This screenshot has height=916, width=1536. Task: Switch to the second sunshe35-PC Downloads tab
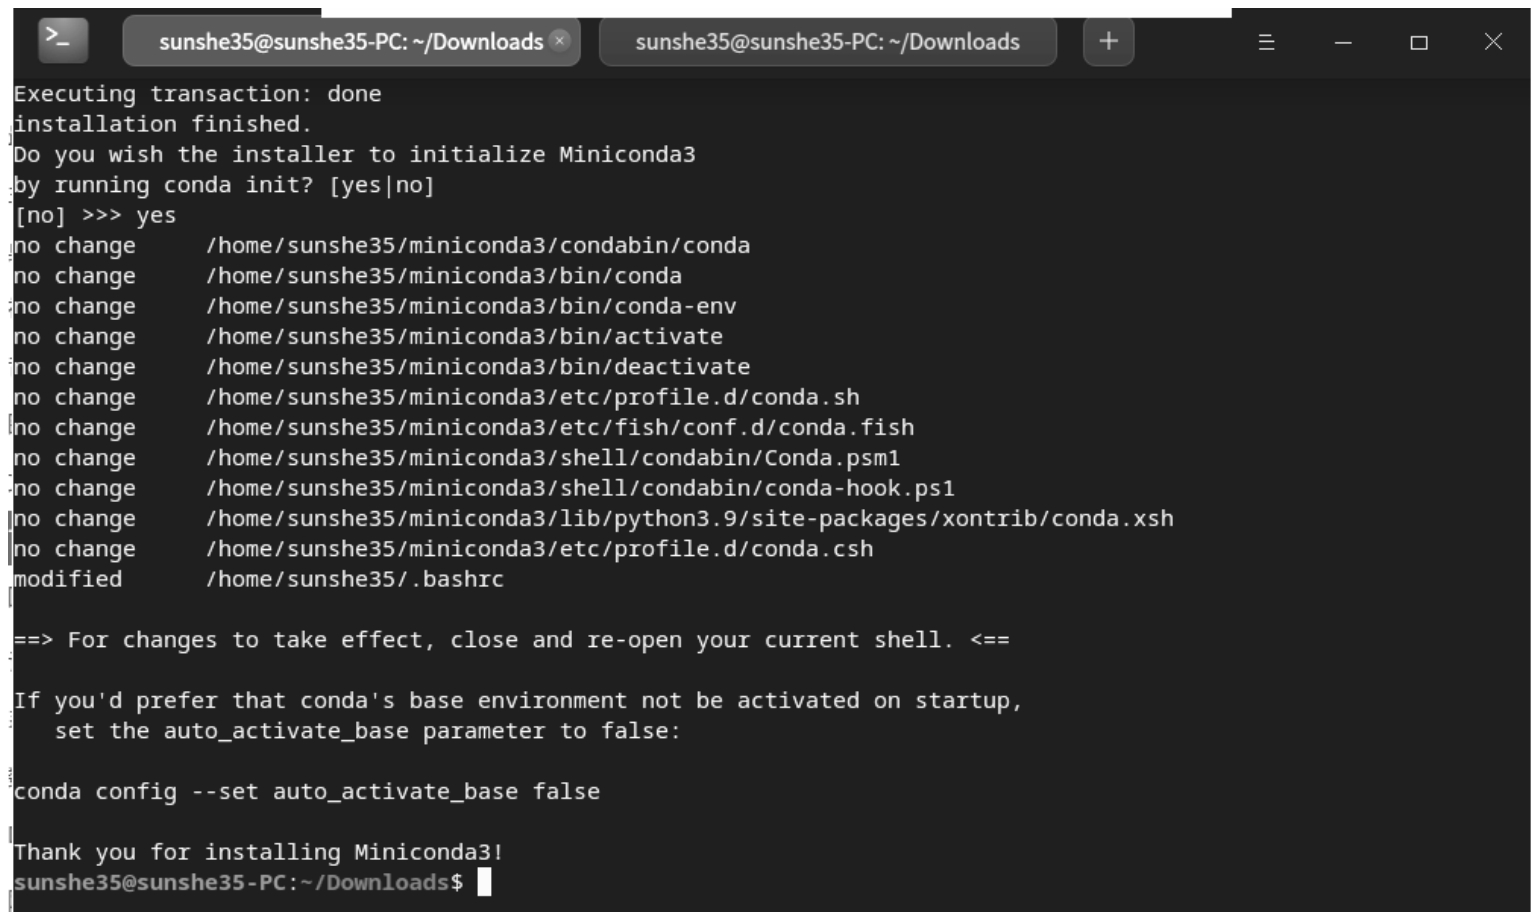pos(827,42)
